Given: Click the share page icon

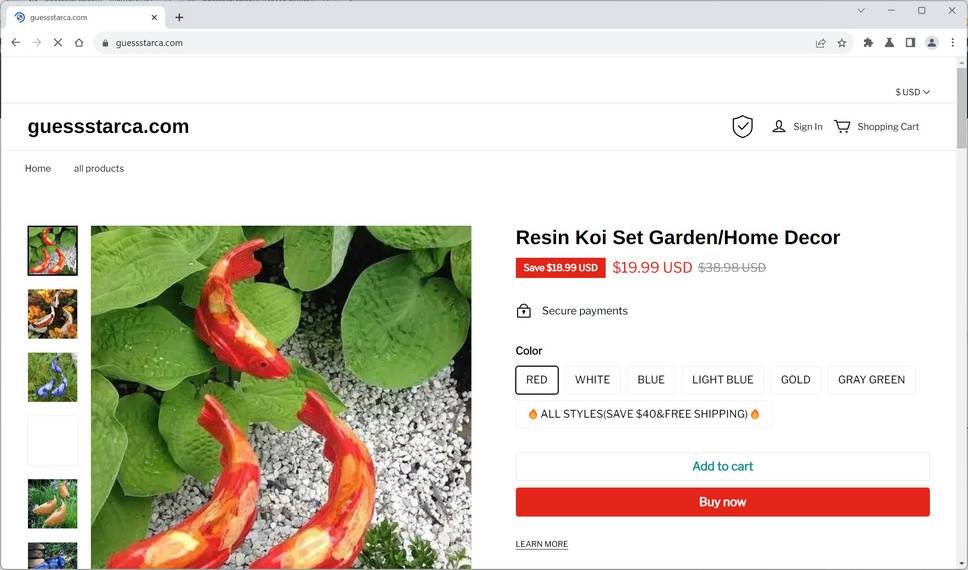Looking at the screenshot, I should tap(821, 43).
